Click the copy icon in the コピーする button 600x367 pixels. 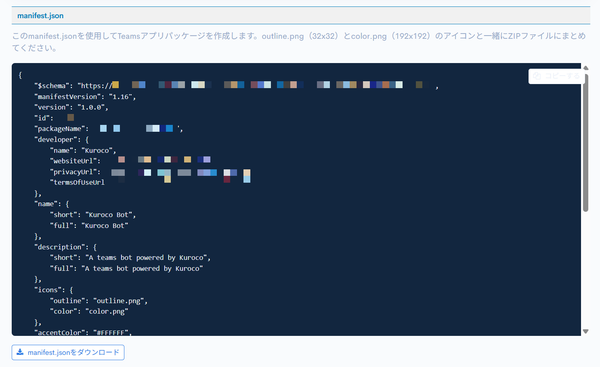[537, 76]
